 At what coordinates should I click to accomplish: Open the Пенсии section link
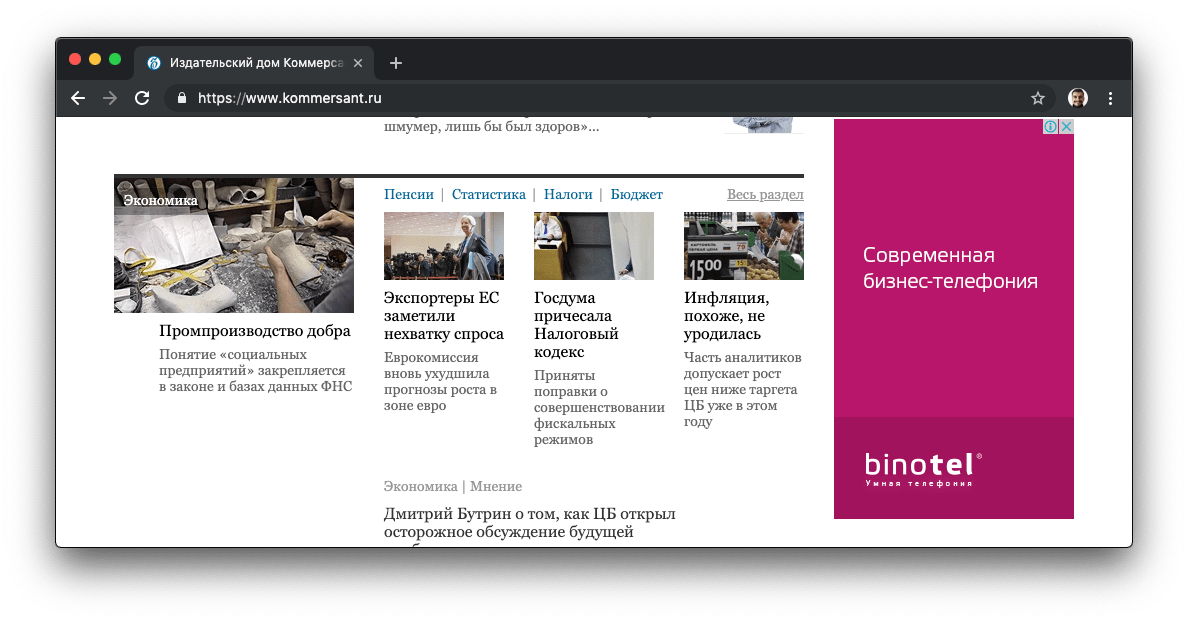[409, 194]
